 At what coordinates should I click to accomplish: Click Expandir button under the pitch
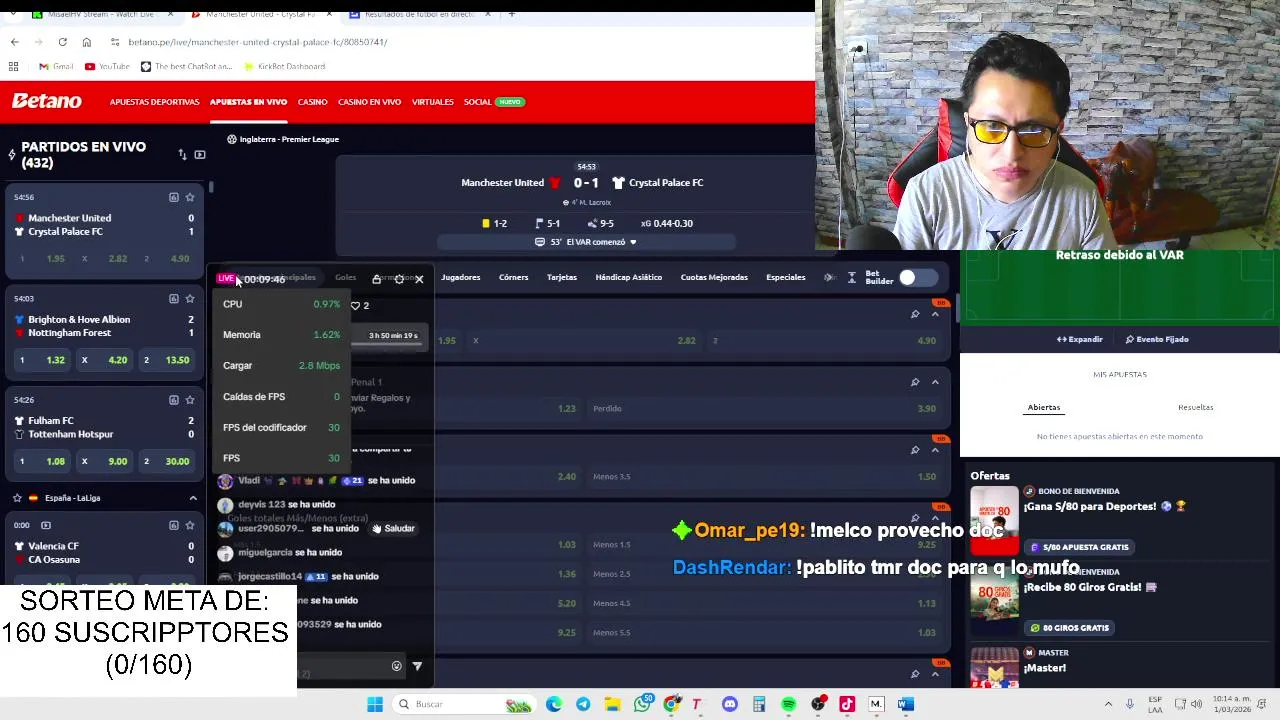[x=1079, y=339]
